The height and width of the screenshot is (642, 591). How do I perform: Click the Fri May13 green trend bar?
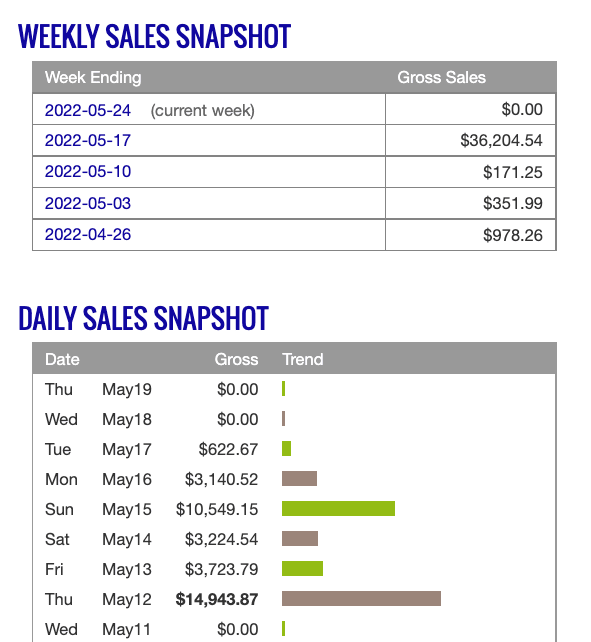(x=302, y=568)
